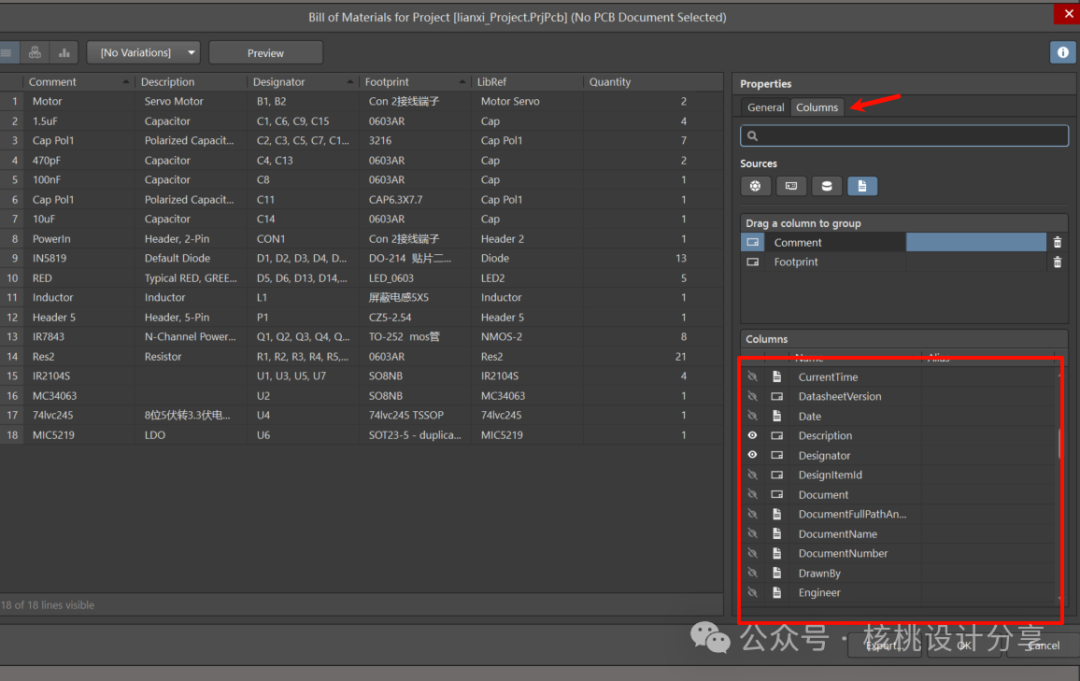Screen dimensions: 1080x681
Task: Click the first Sources icon button
Action: (x=755, y=186)
